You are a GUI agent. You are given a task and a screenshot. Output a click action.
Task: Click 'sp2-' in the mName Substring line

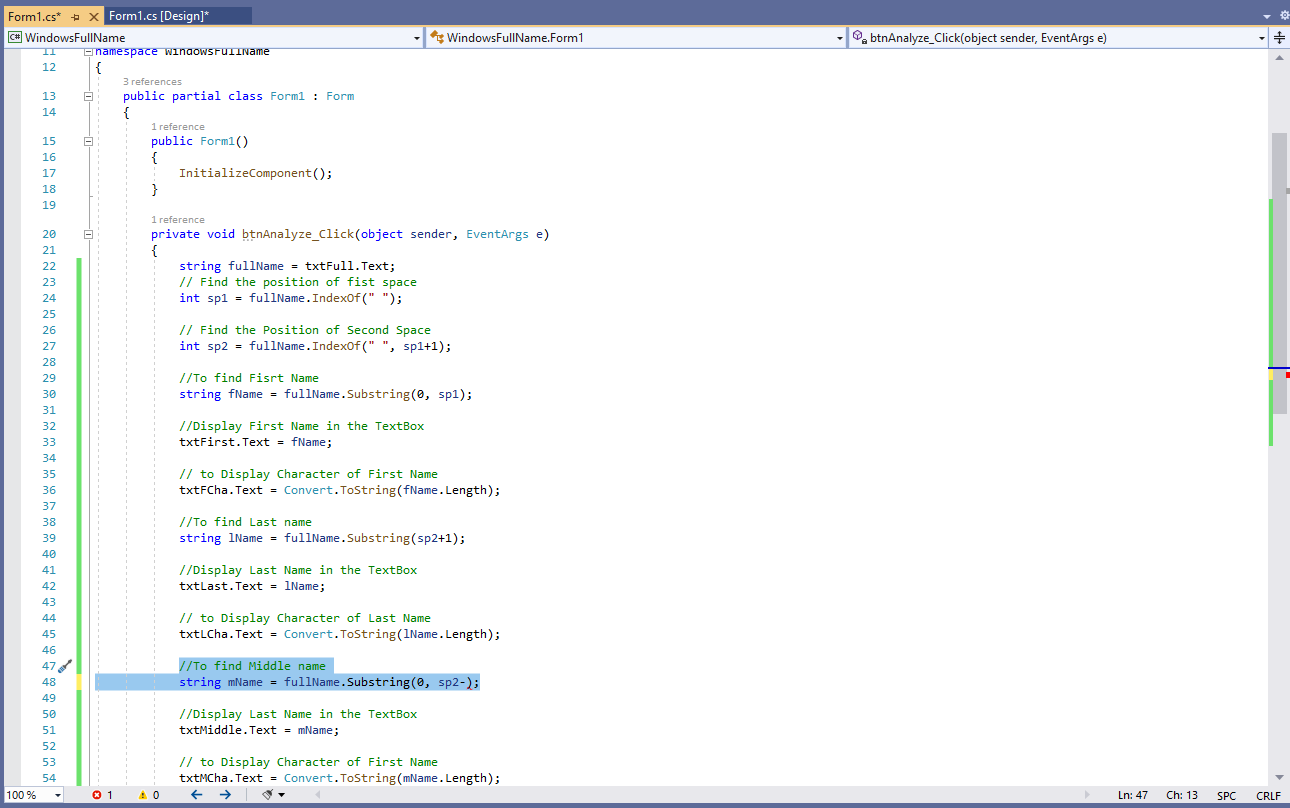(452, 682)
